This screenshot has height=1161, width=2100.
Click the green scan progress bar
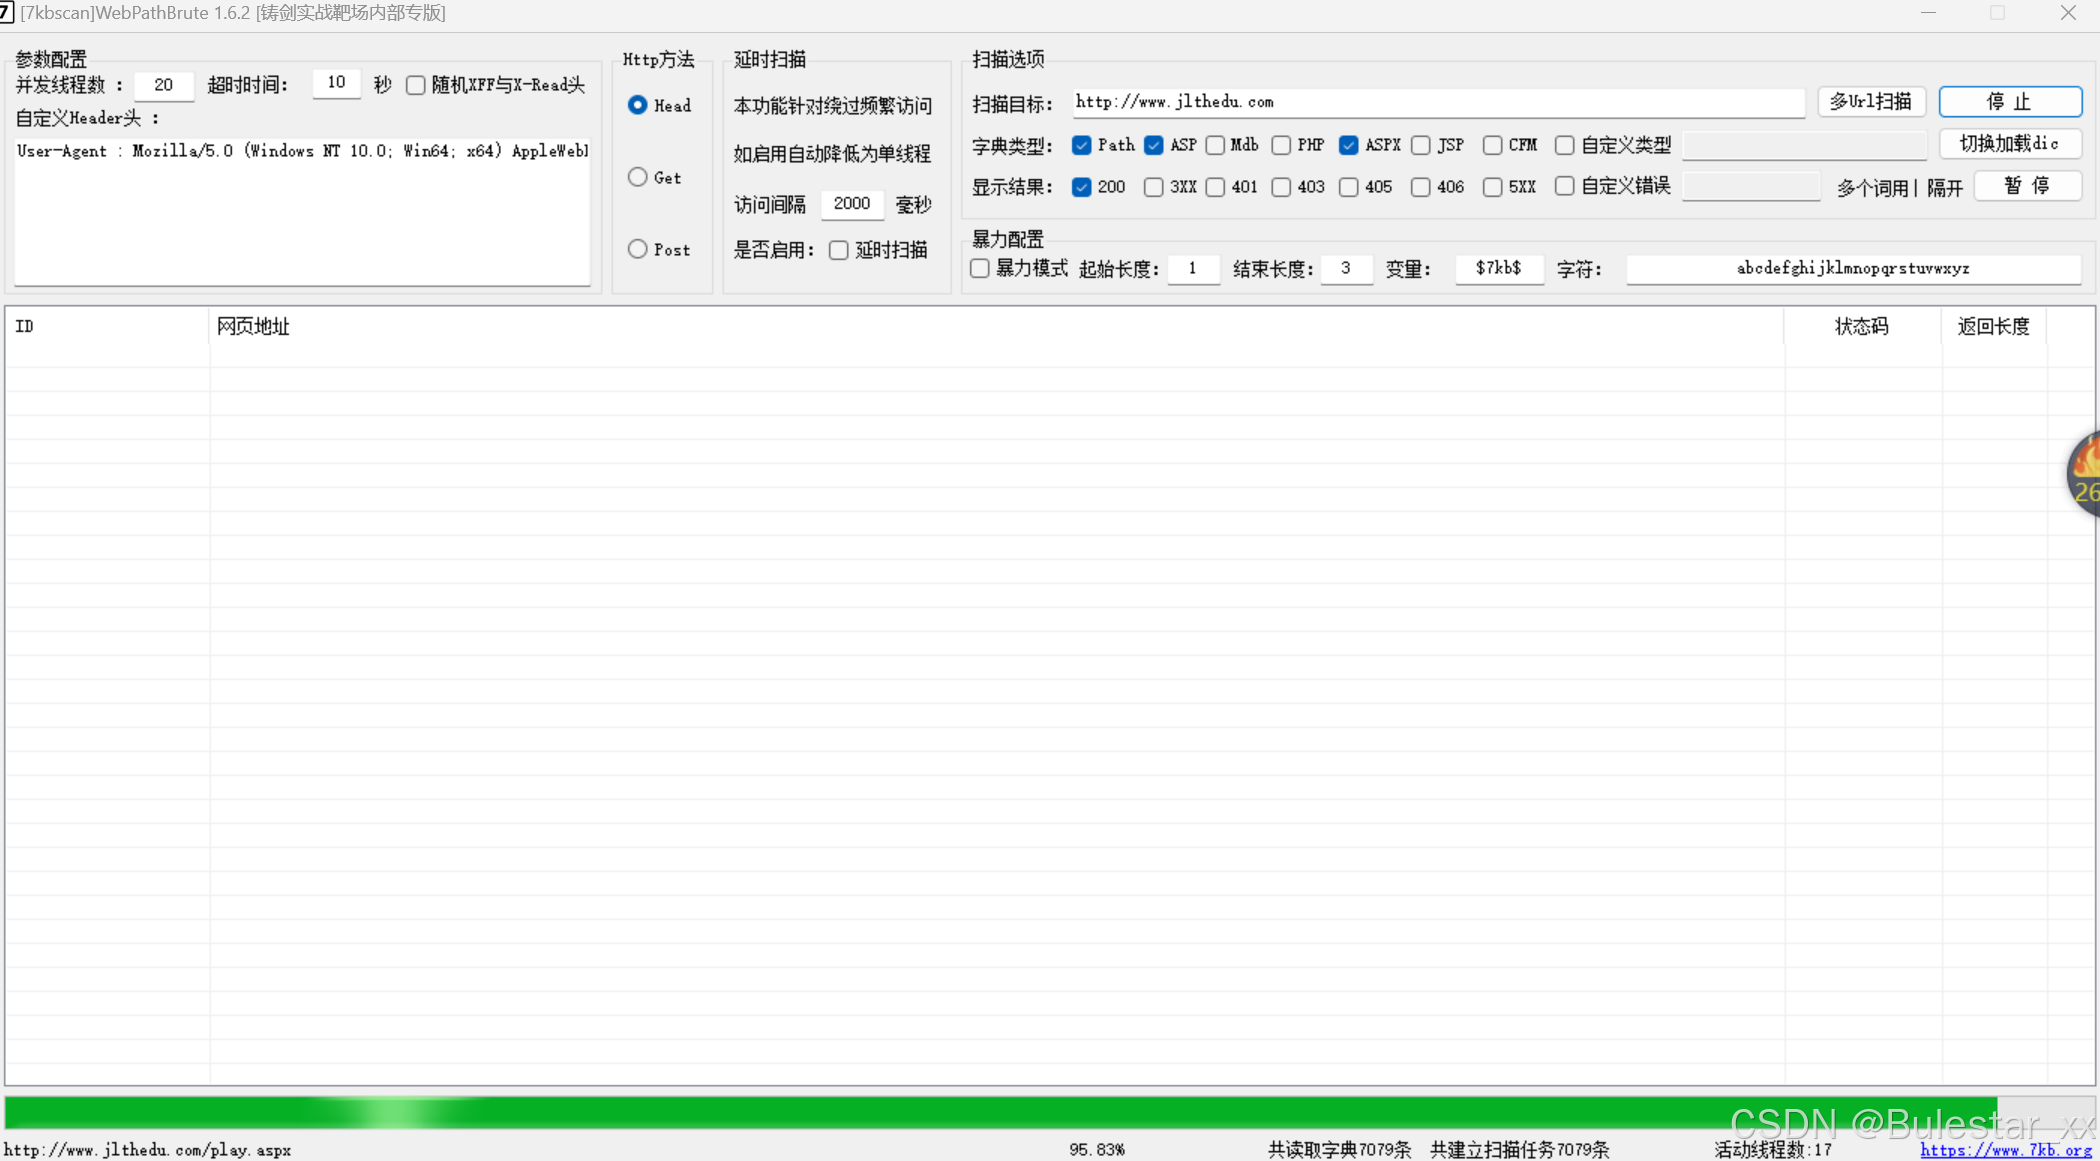(x=1000, y=1112)
